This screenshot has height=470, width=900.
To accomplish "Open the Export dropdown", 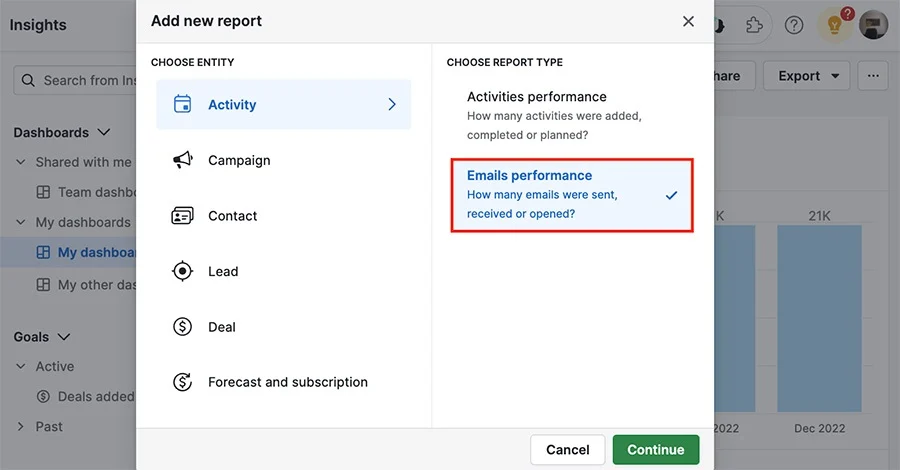I will click(x=806, y=76).
